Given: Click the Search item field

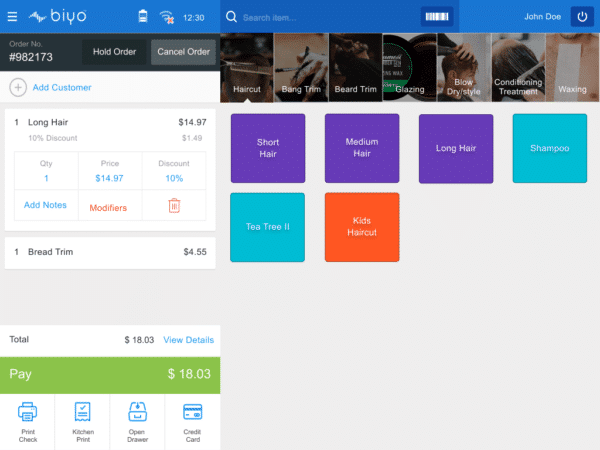Looking at the screenshot, I should click(x=329, y=18).
